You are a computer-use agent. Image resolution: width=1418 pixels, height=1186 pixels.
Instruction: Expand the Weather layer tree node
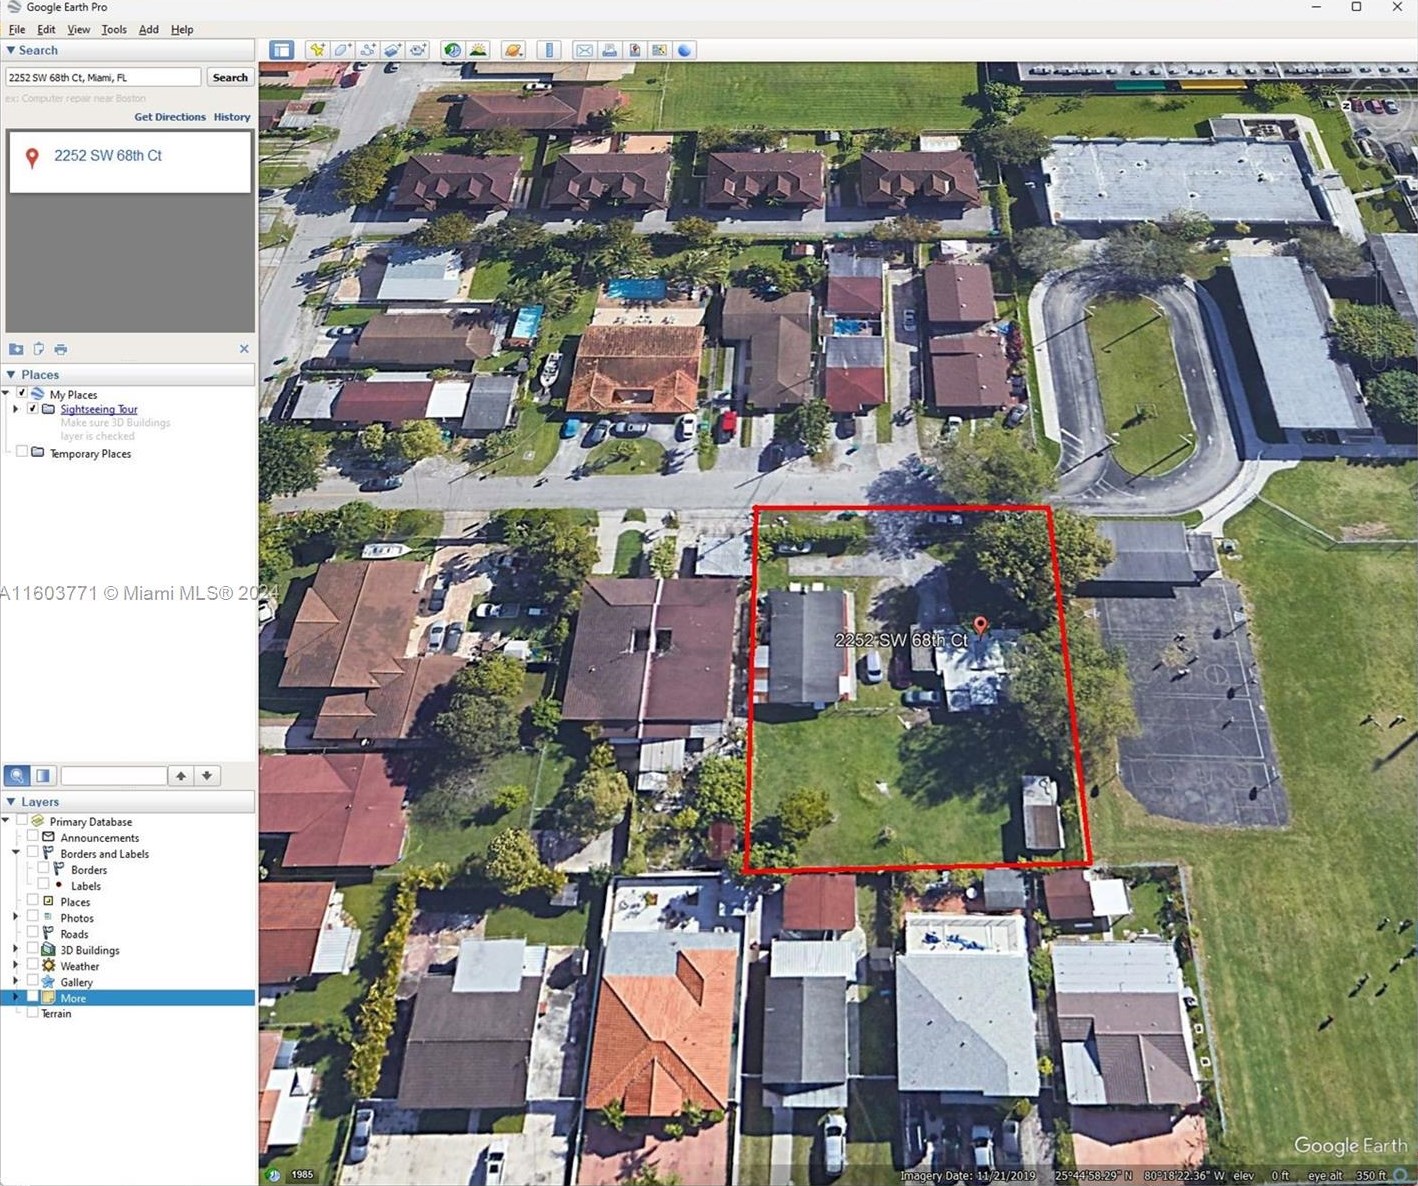[15, 966]
